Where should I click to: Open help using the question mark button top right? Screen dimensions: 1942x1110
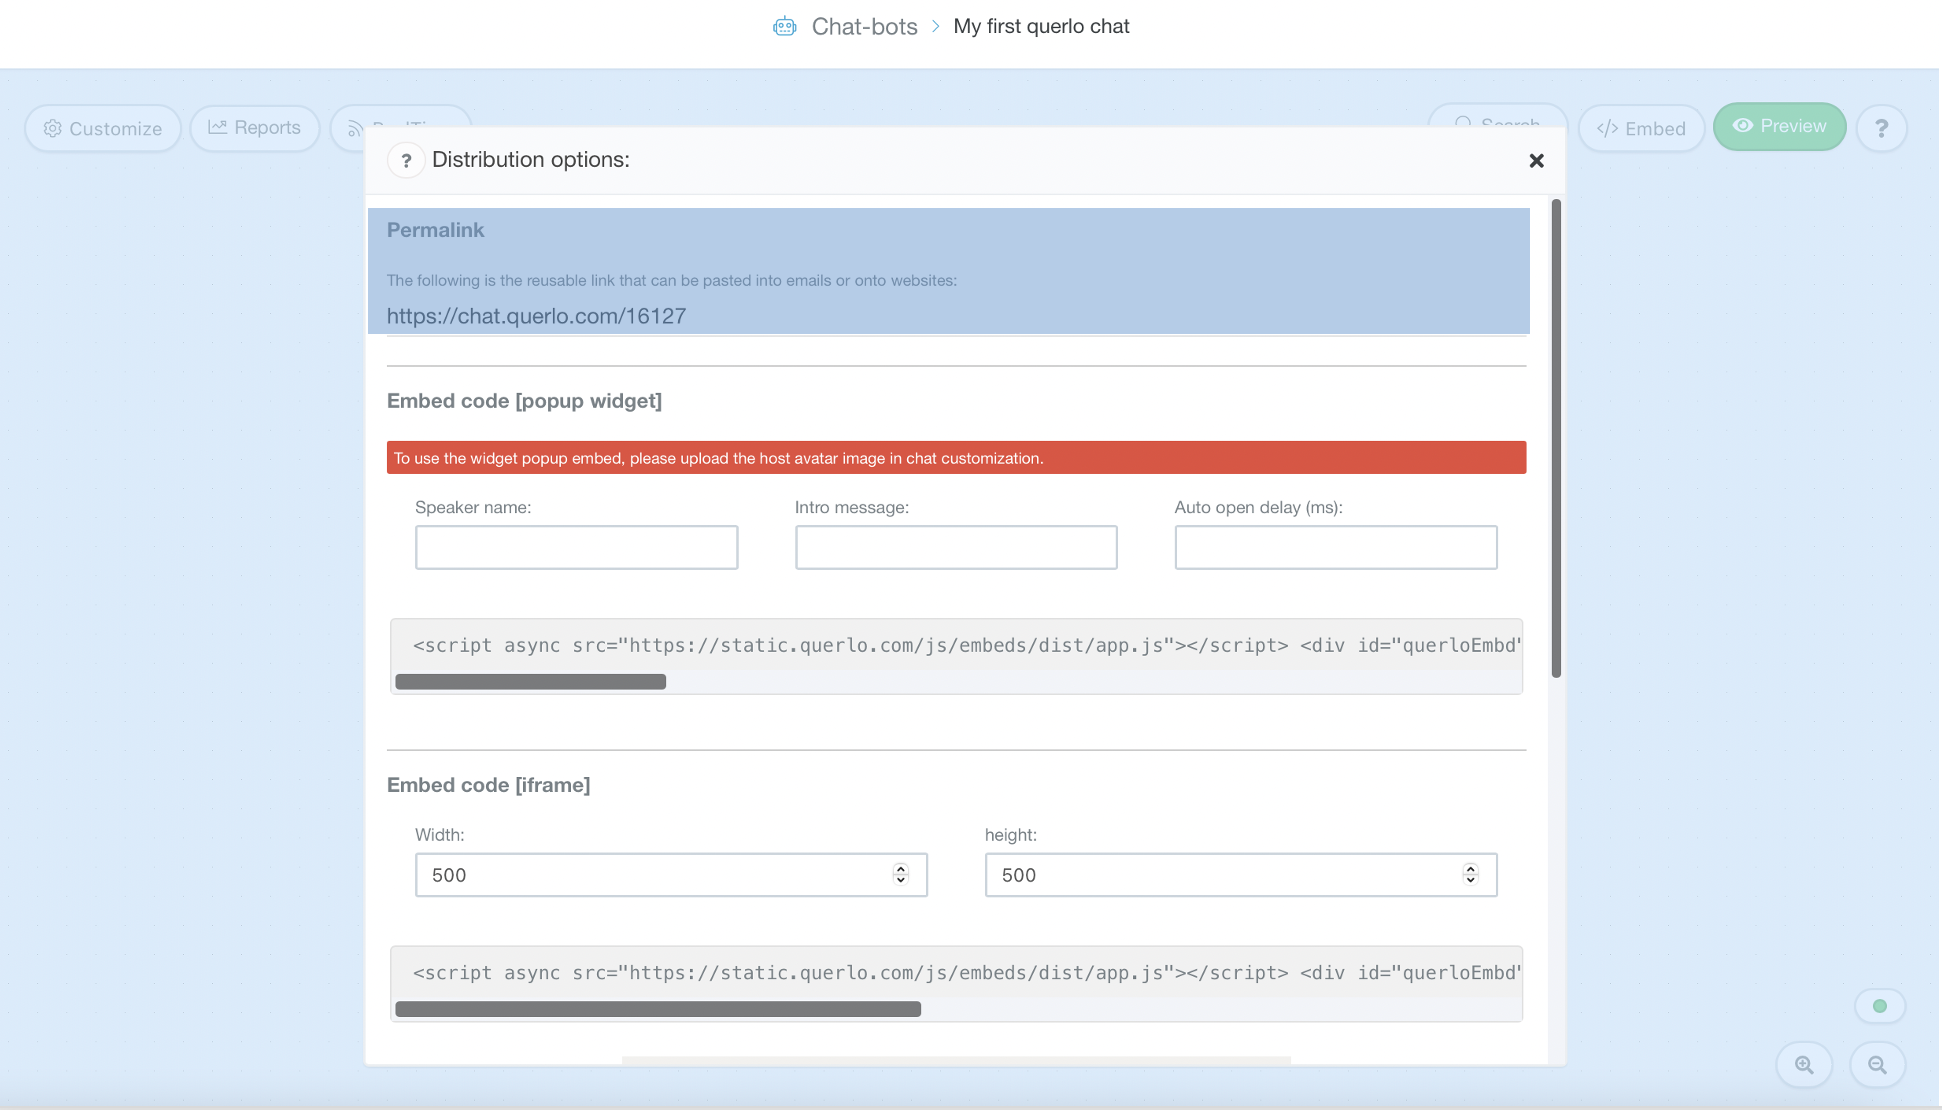coord(1882,128)
